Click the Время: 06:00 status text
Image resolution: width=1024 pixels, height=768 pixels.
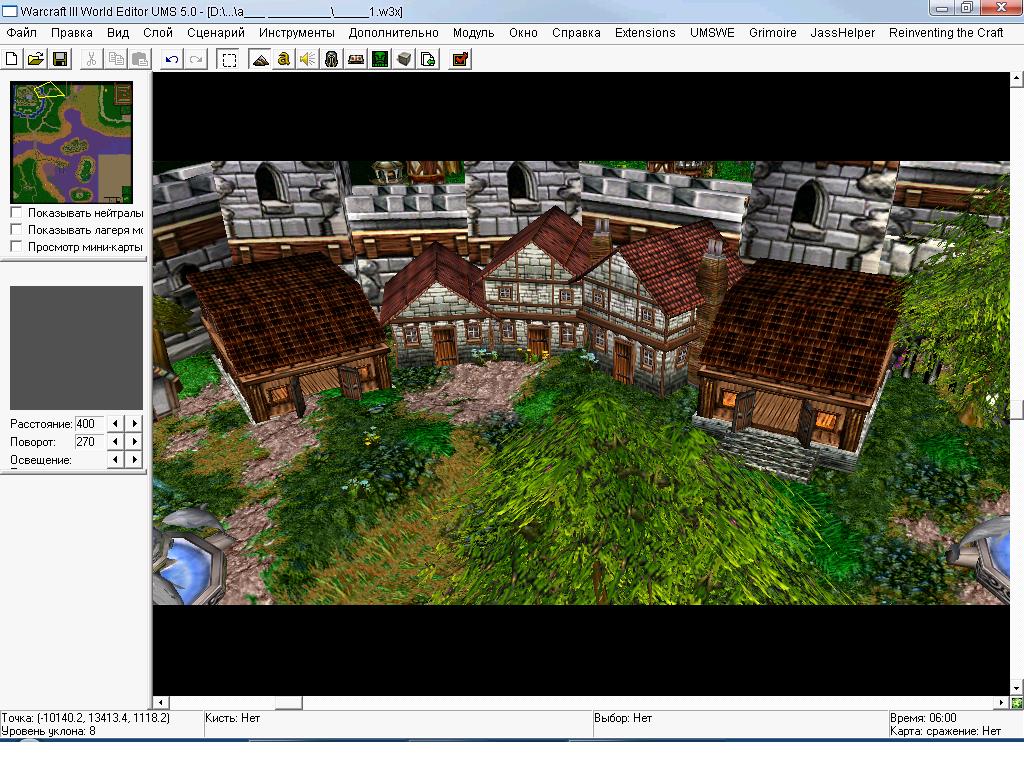click(923, 718)
